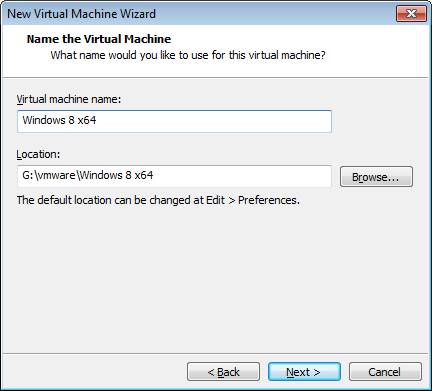432x391 pixels.
Task: Click the default location Edit > Preferences hint
Action: (x=158, y=200)
